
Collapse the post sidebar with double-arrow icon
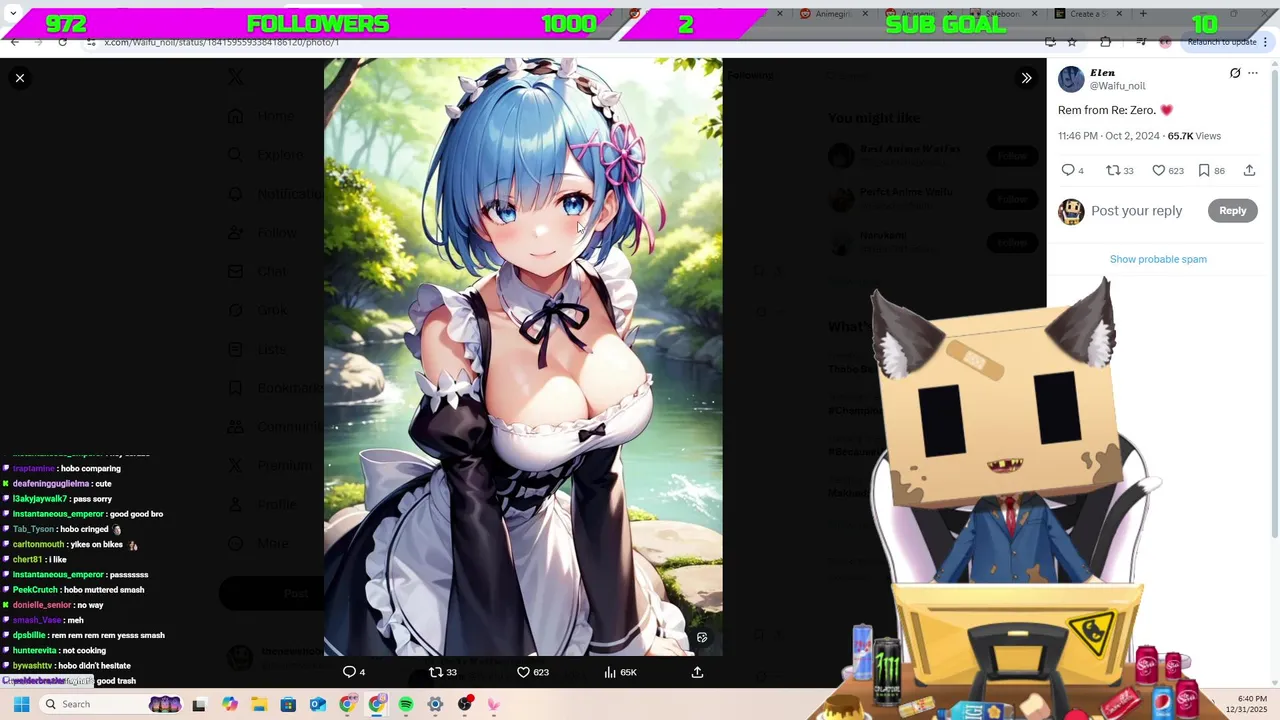1026,78
